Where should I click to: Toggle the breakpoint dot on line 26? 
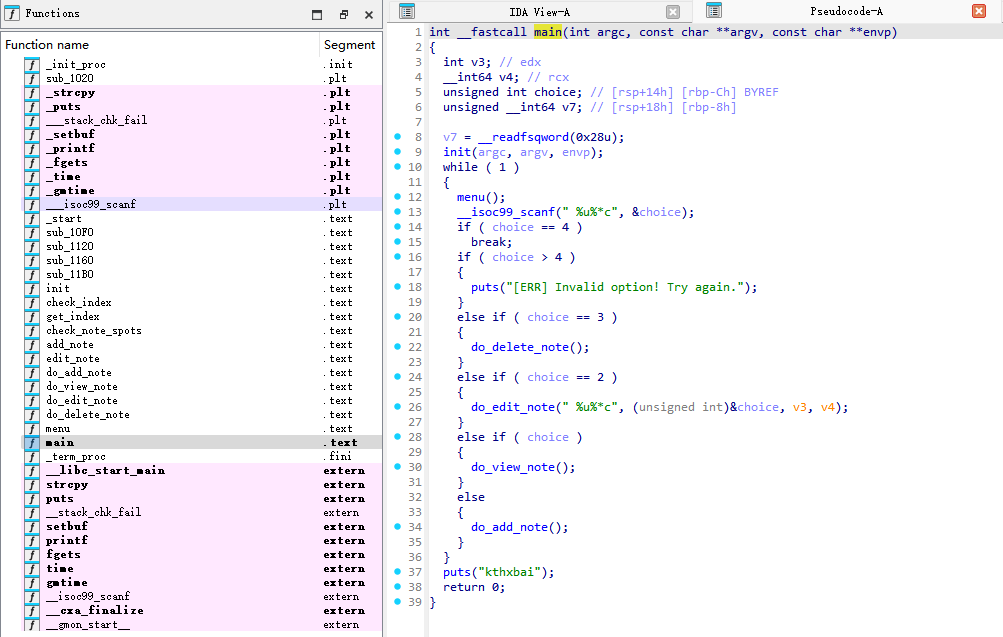(x=396, y=407)
